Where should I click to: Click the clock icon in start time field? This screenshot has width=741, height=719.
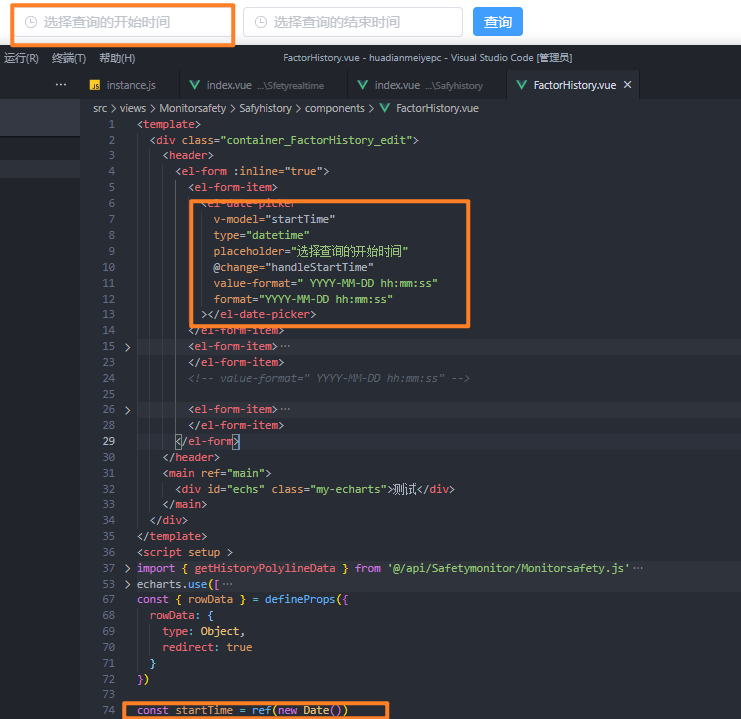point(31,22)
